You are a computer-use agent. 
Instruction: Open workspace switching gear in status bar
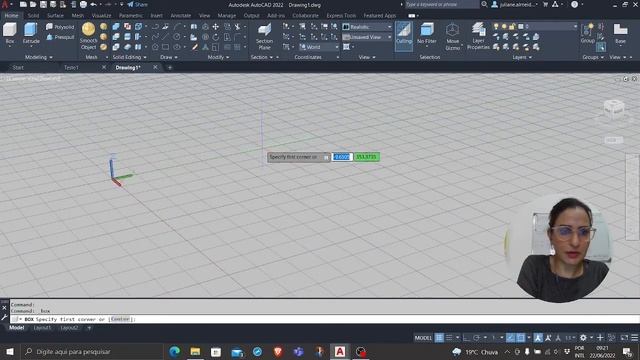point(583,338)
